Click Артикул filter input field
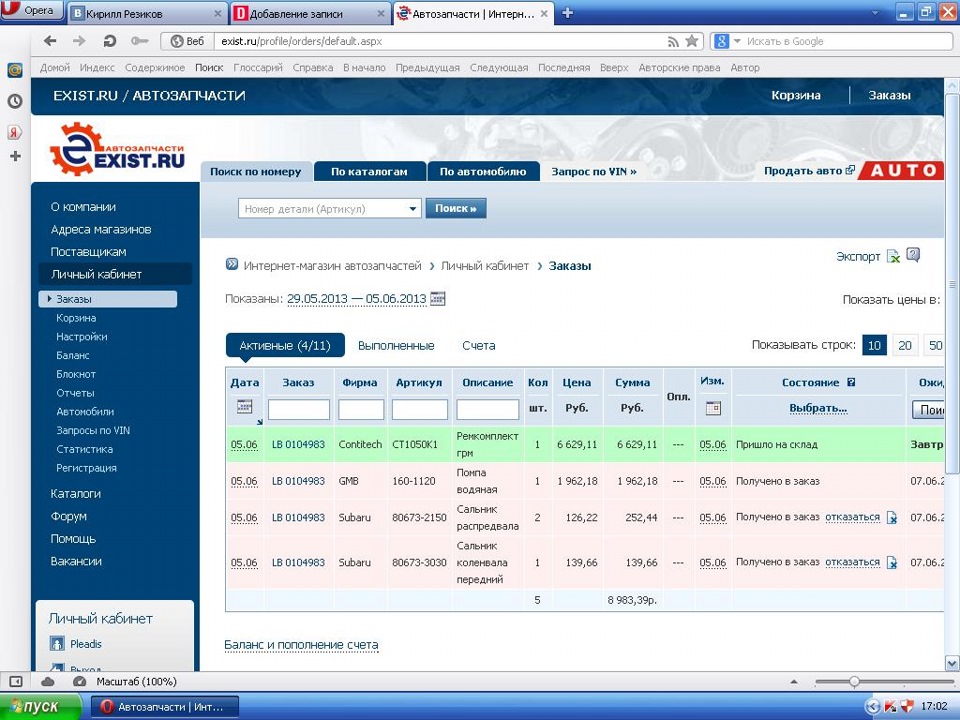 tap(419, 409)
